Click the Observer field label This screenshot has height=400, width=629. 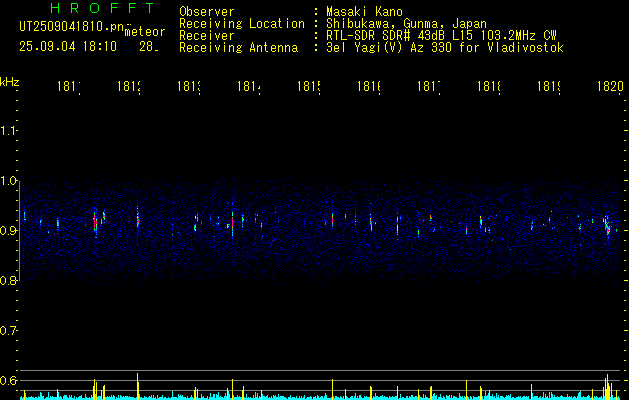point(207,12)
